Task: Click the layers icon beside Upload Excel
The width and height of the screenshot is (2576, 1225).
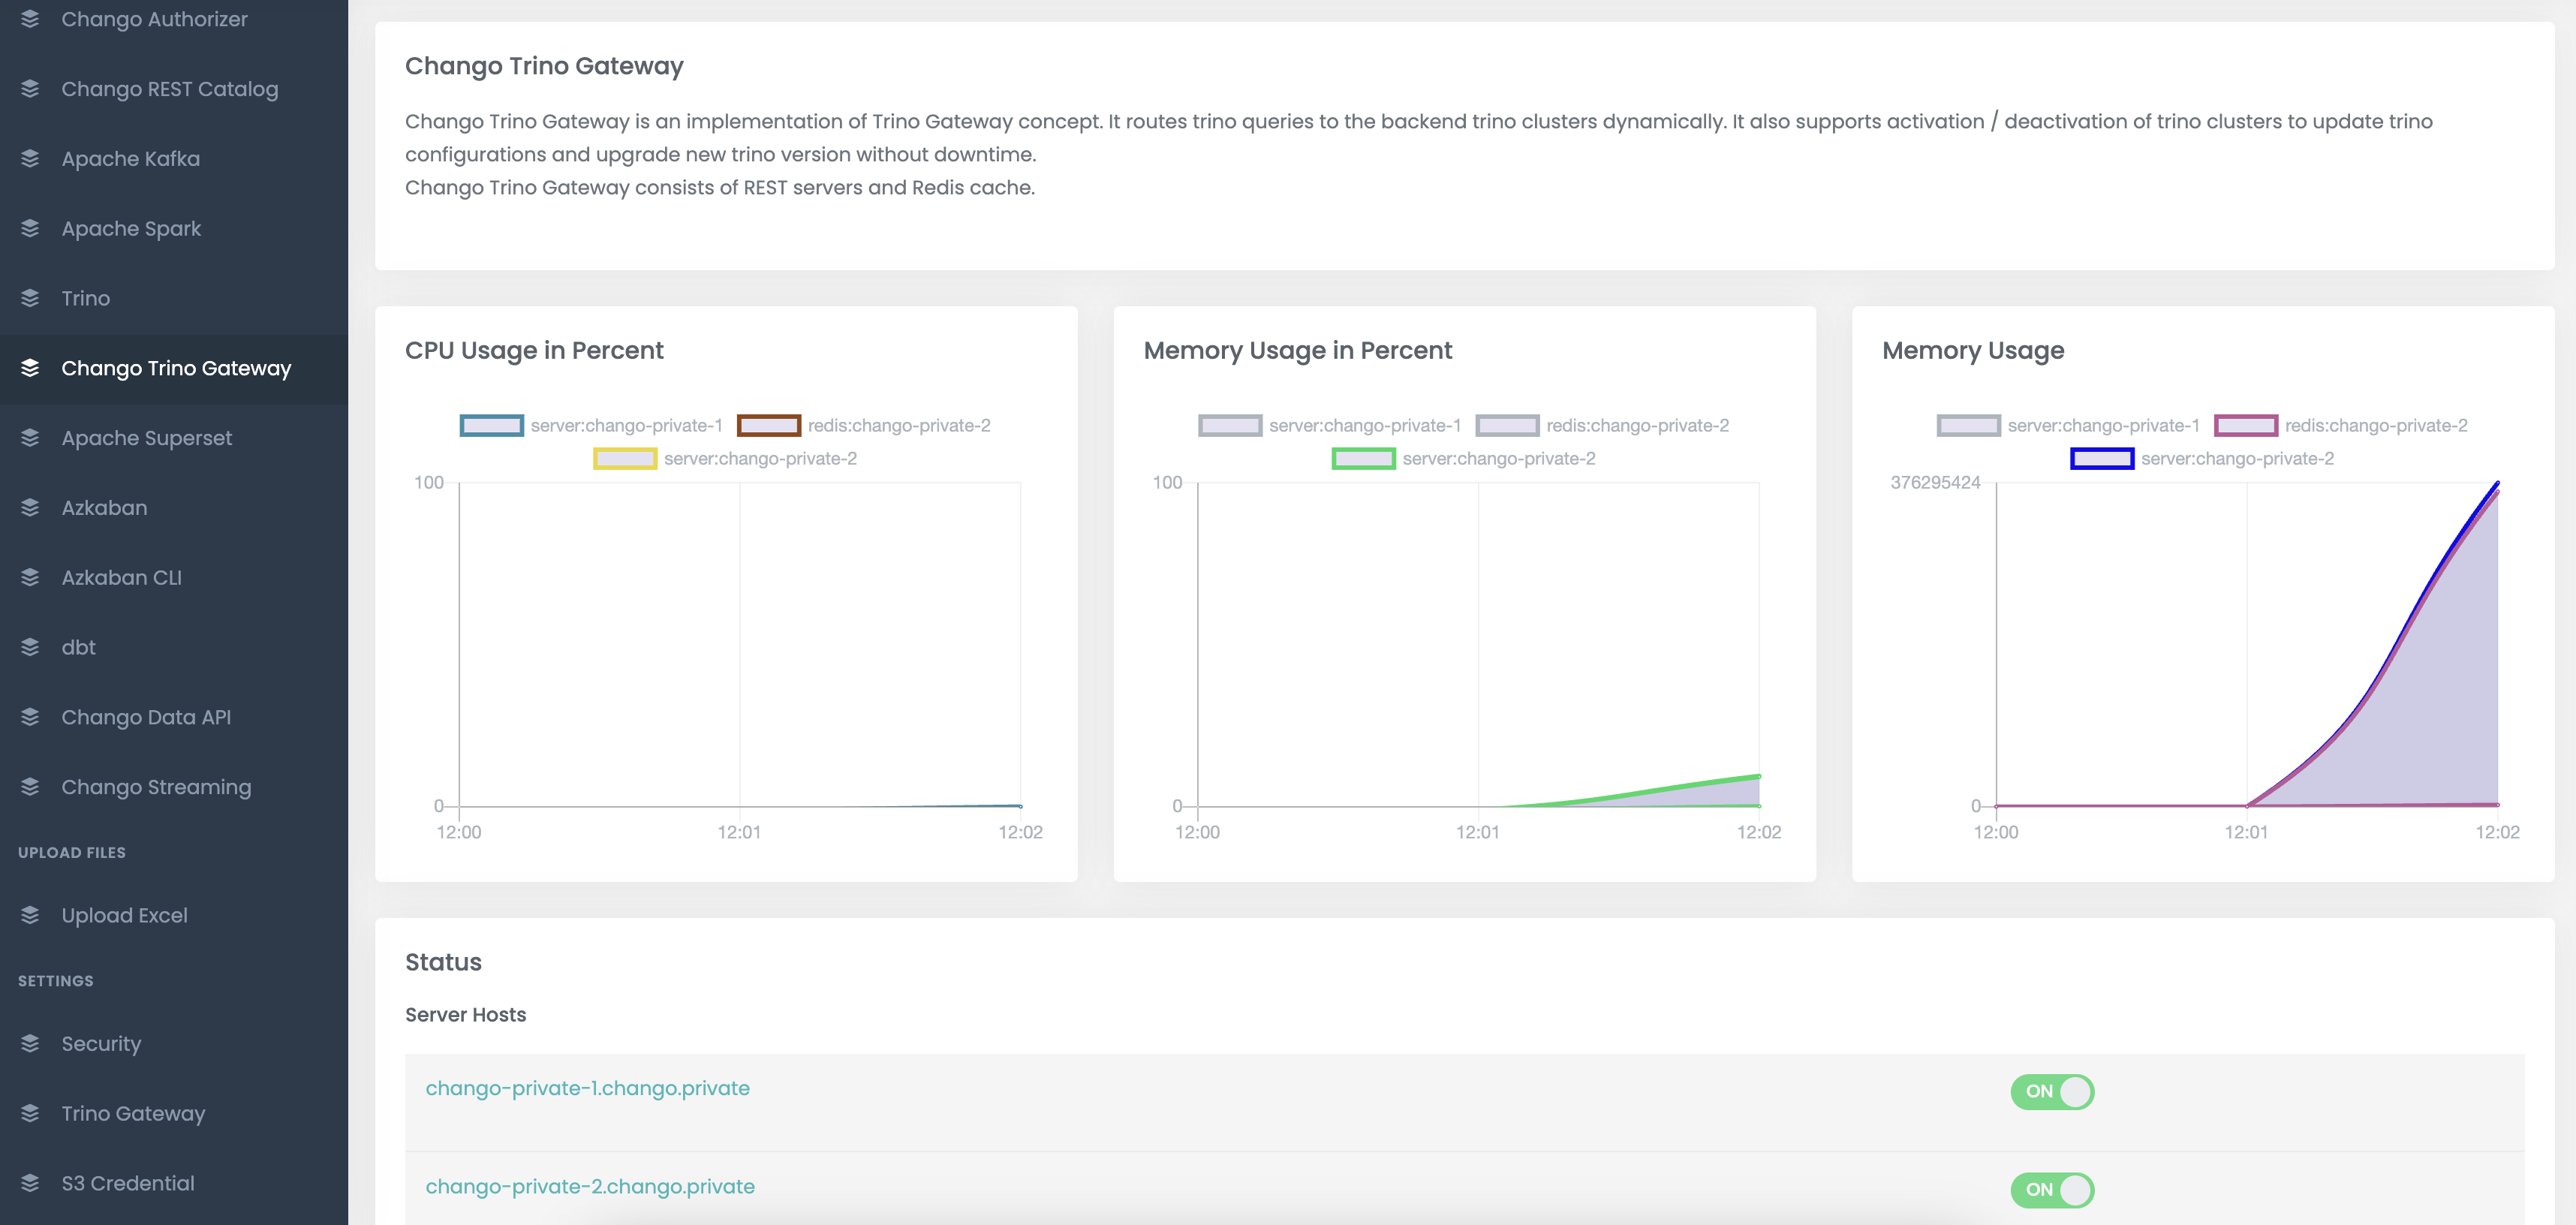Action: click(x=30, y=915)
